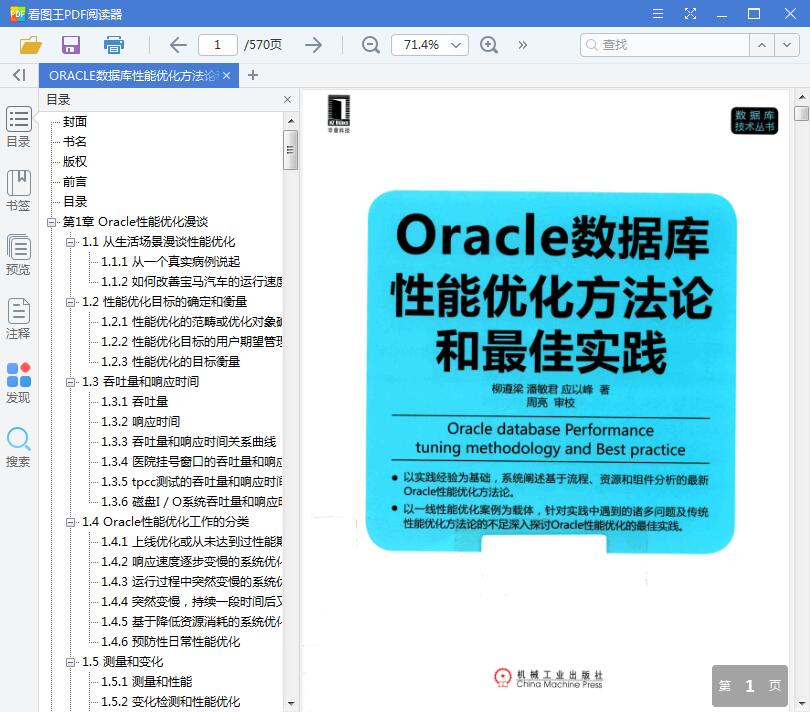Close the 目录 outline panel

point(288,99)
